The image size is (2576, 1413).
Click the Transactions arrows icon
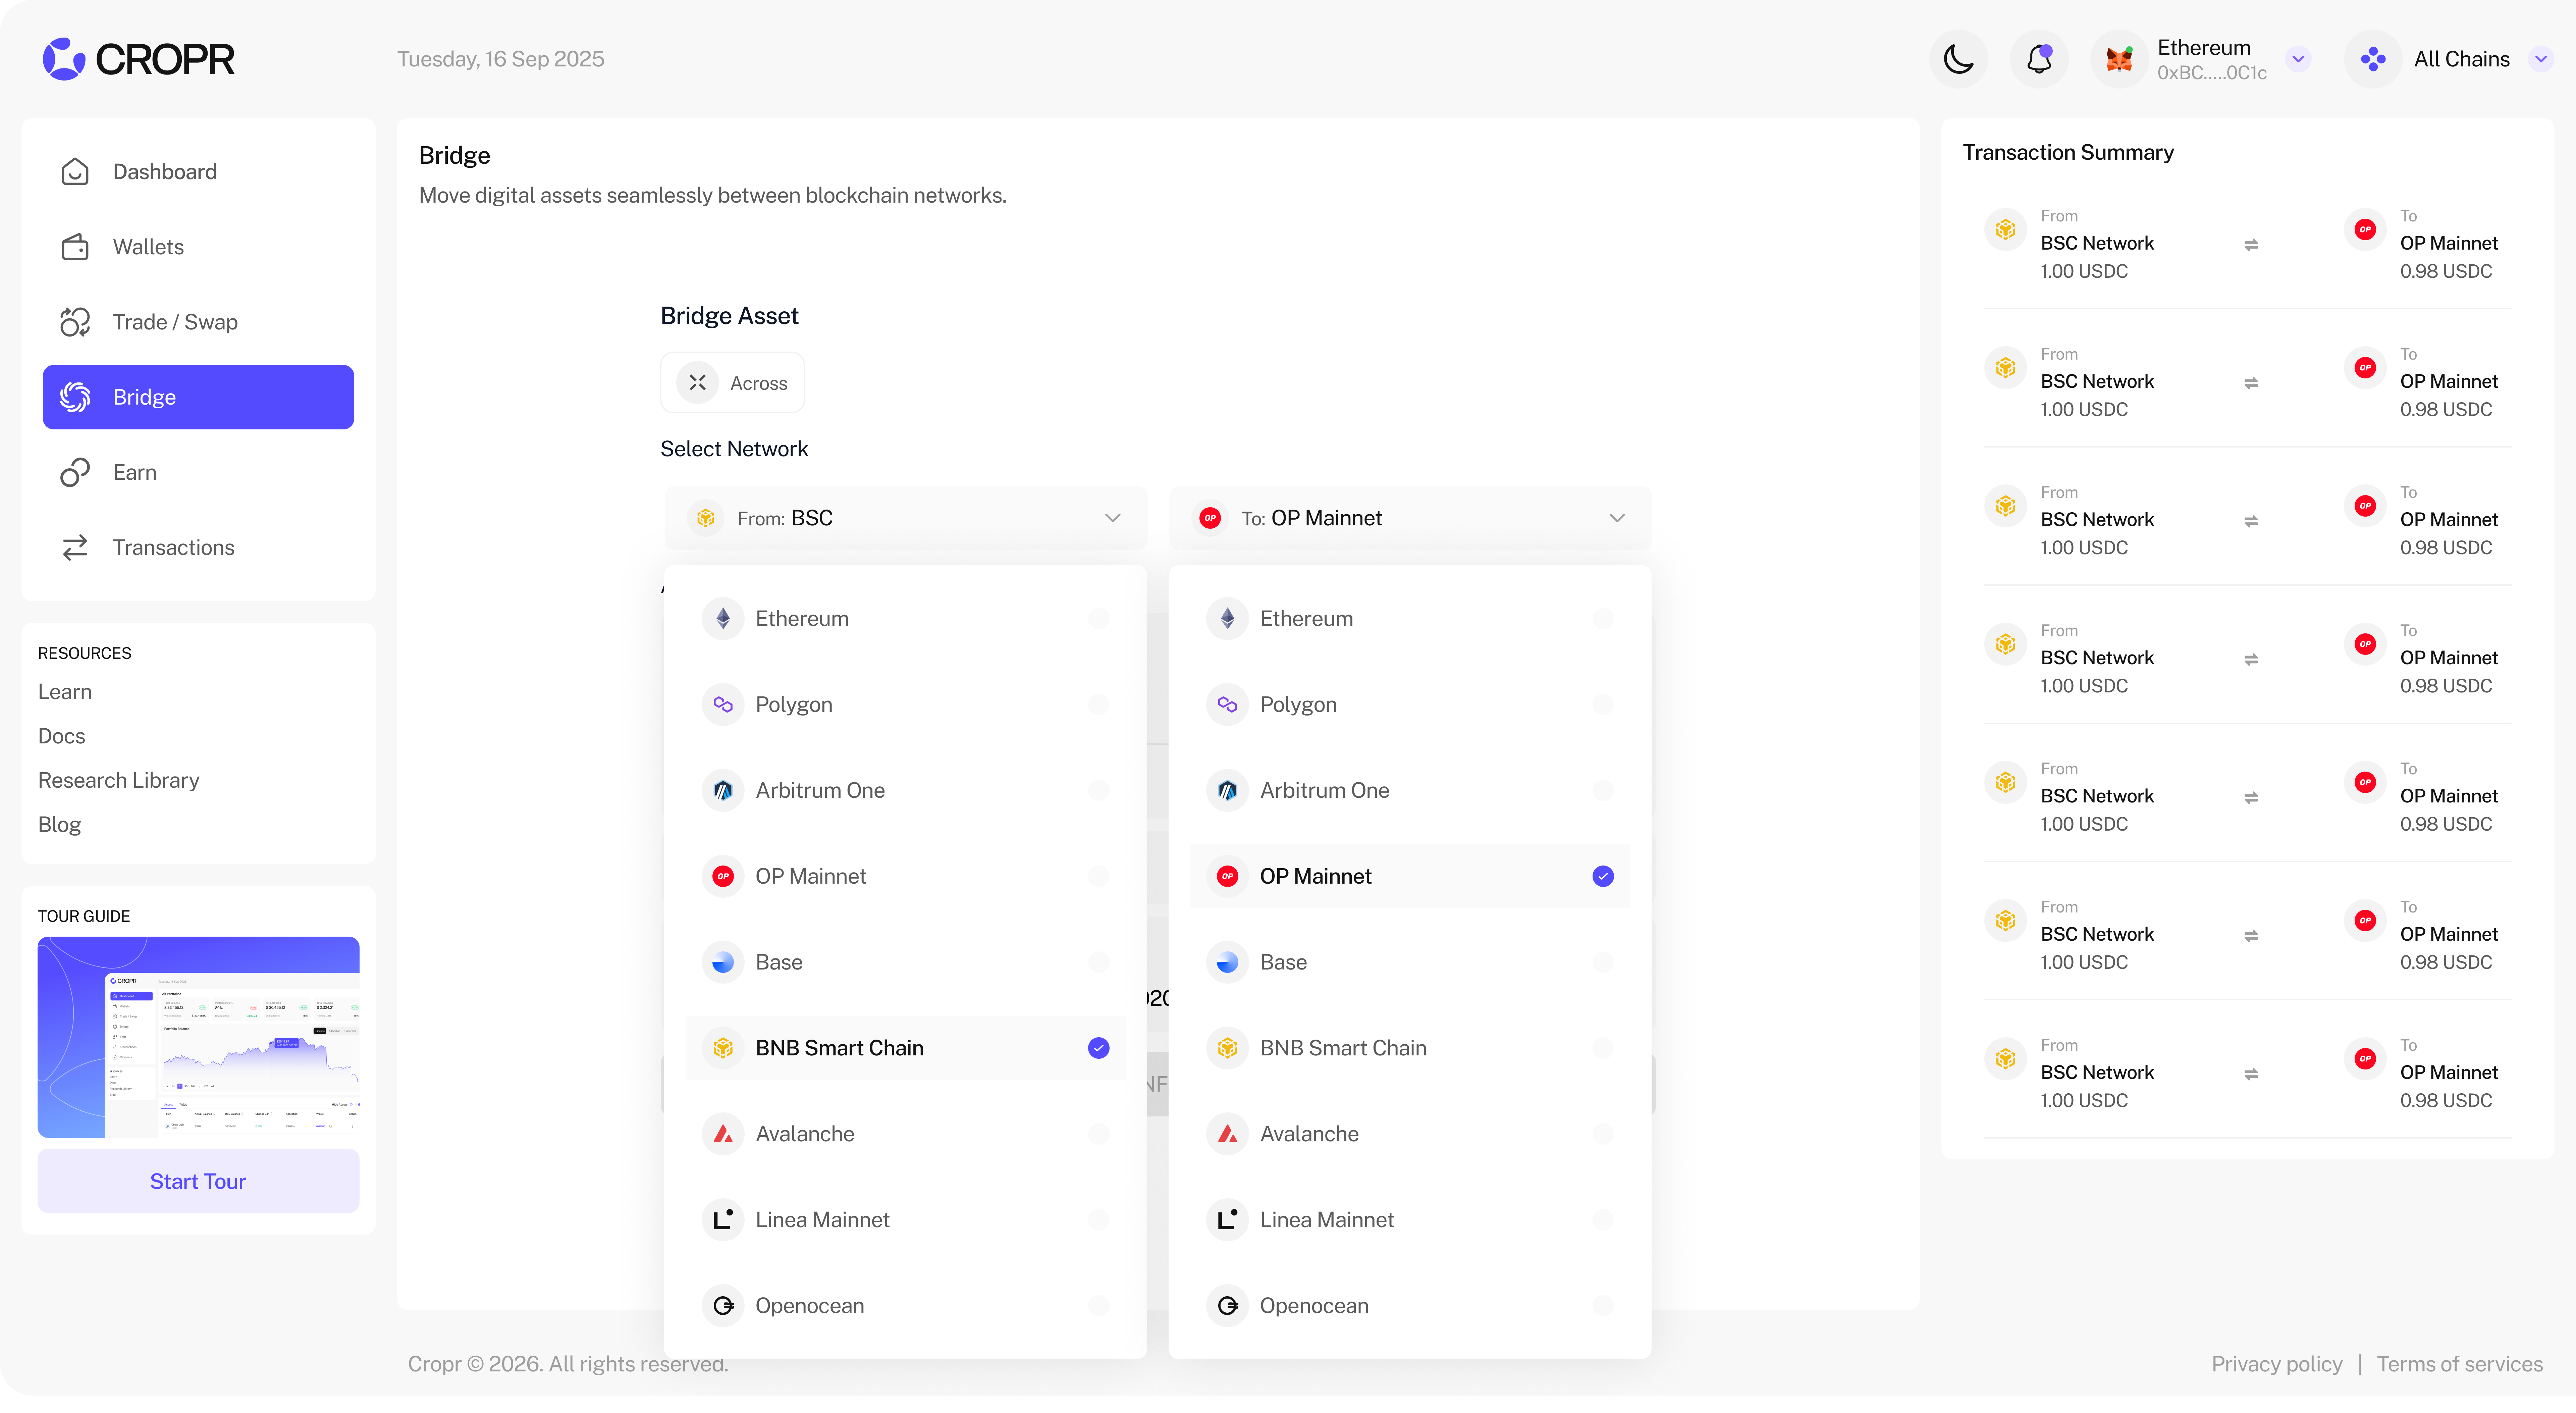point(75,547)
